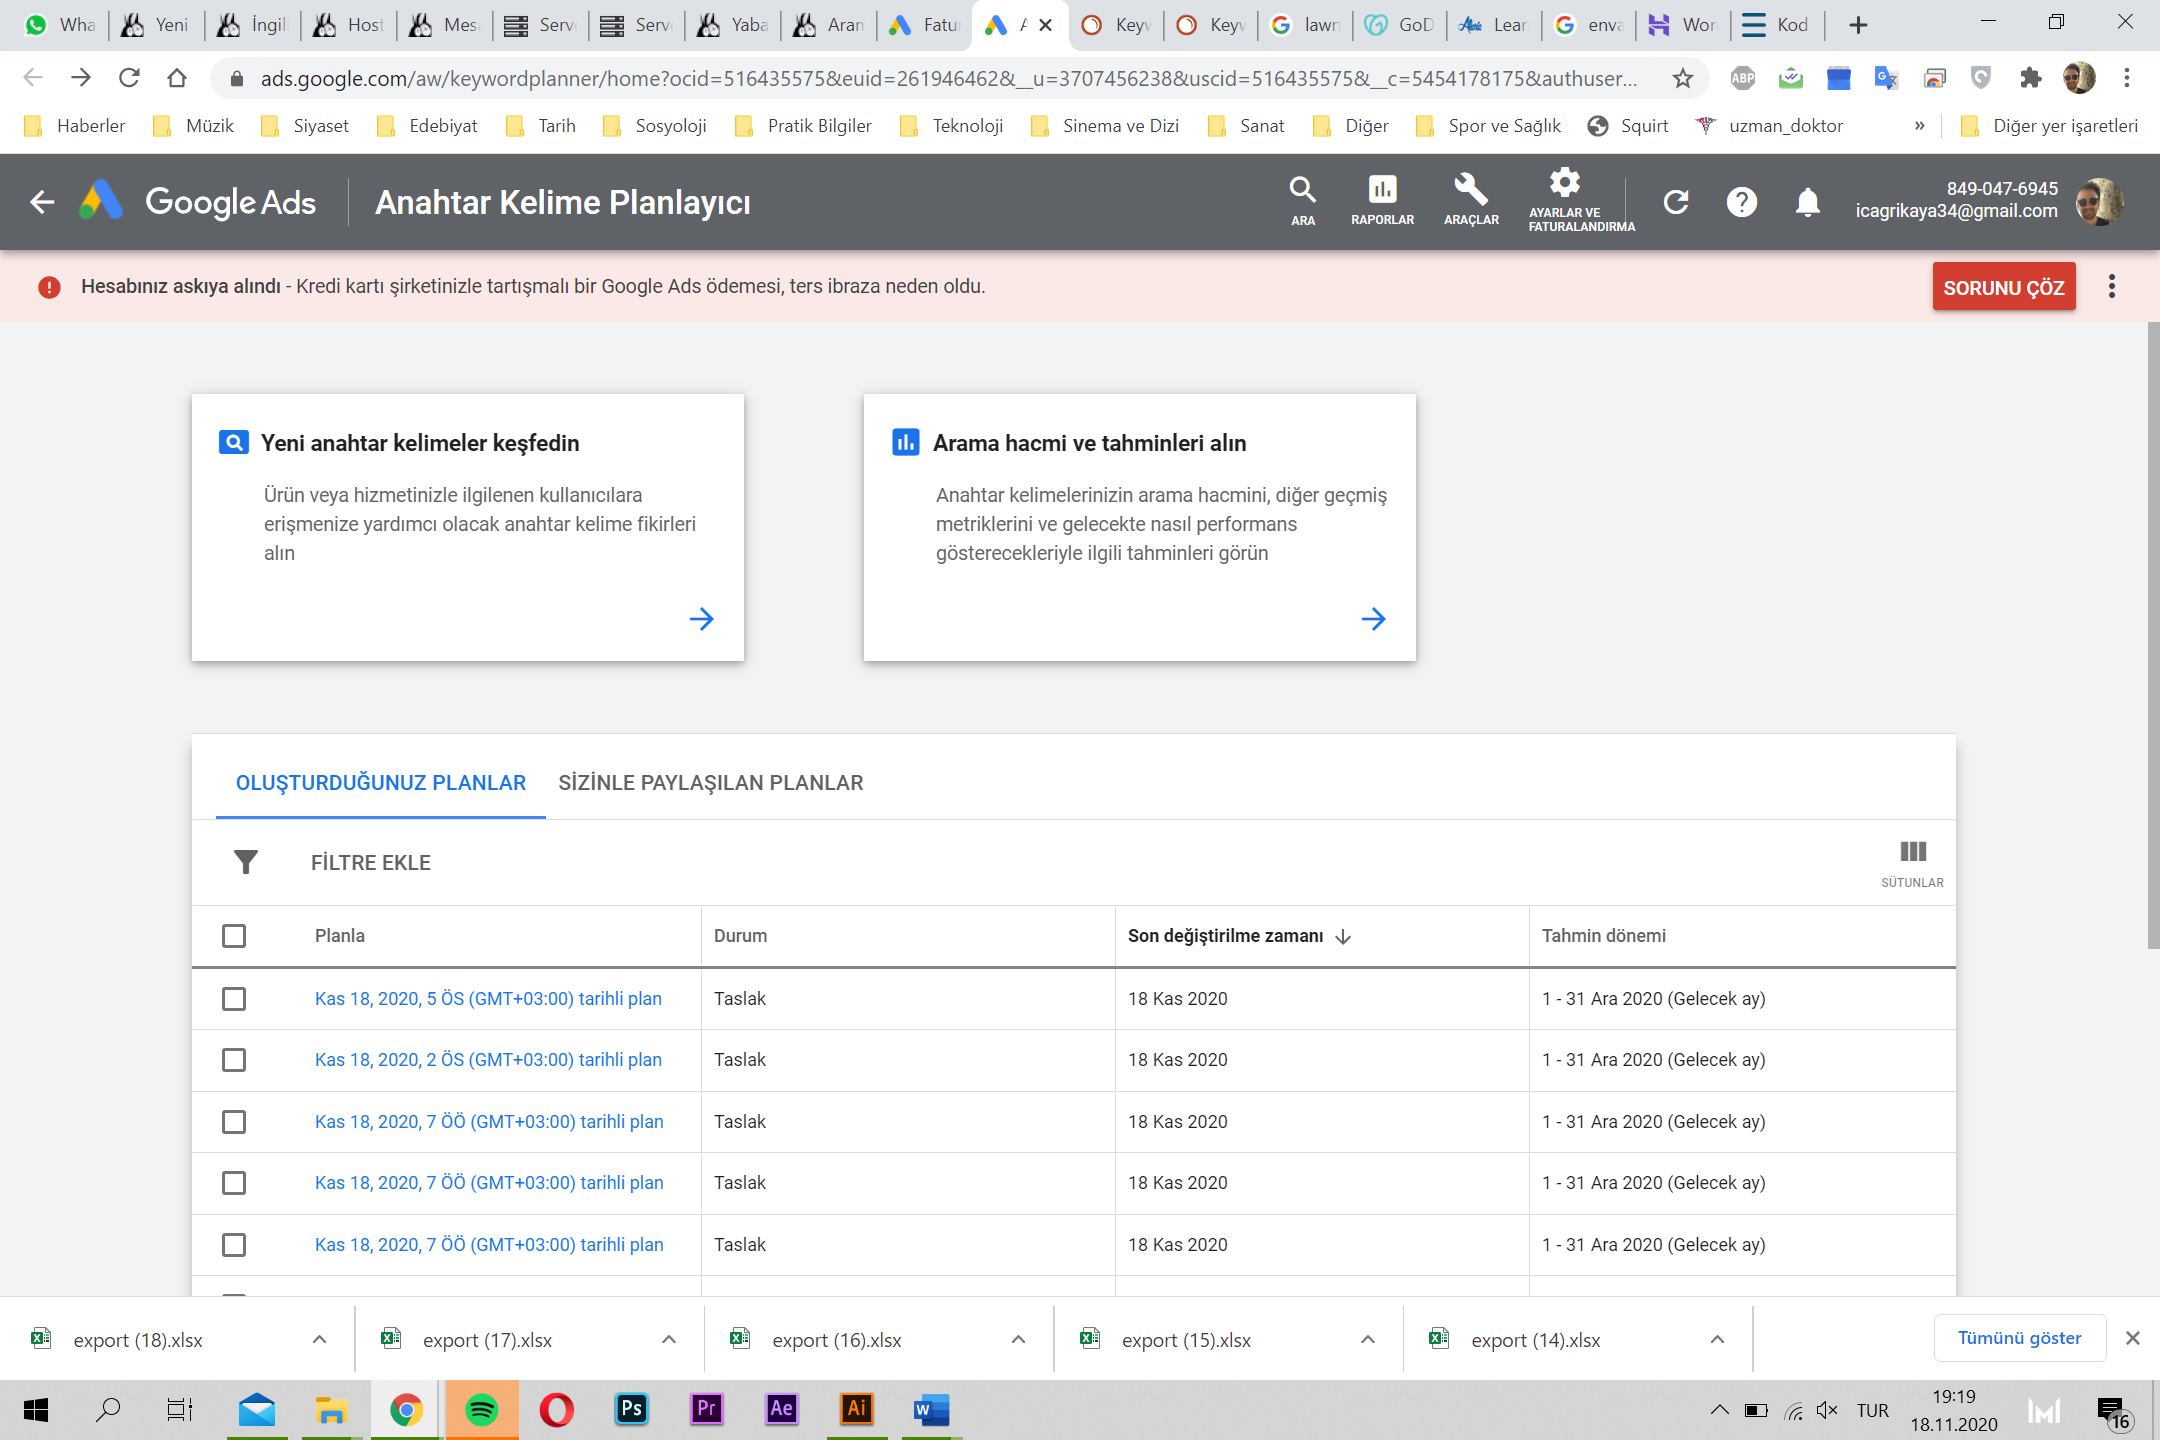This screenshot has width=2160, height=1440.
Task: Expand export (15).xlsx download options
Action: tap(1368, 1339)
